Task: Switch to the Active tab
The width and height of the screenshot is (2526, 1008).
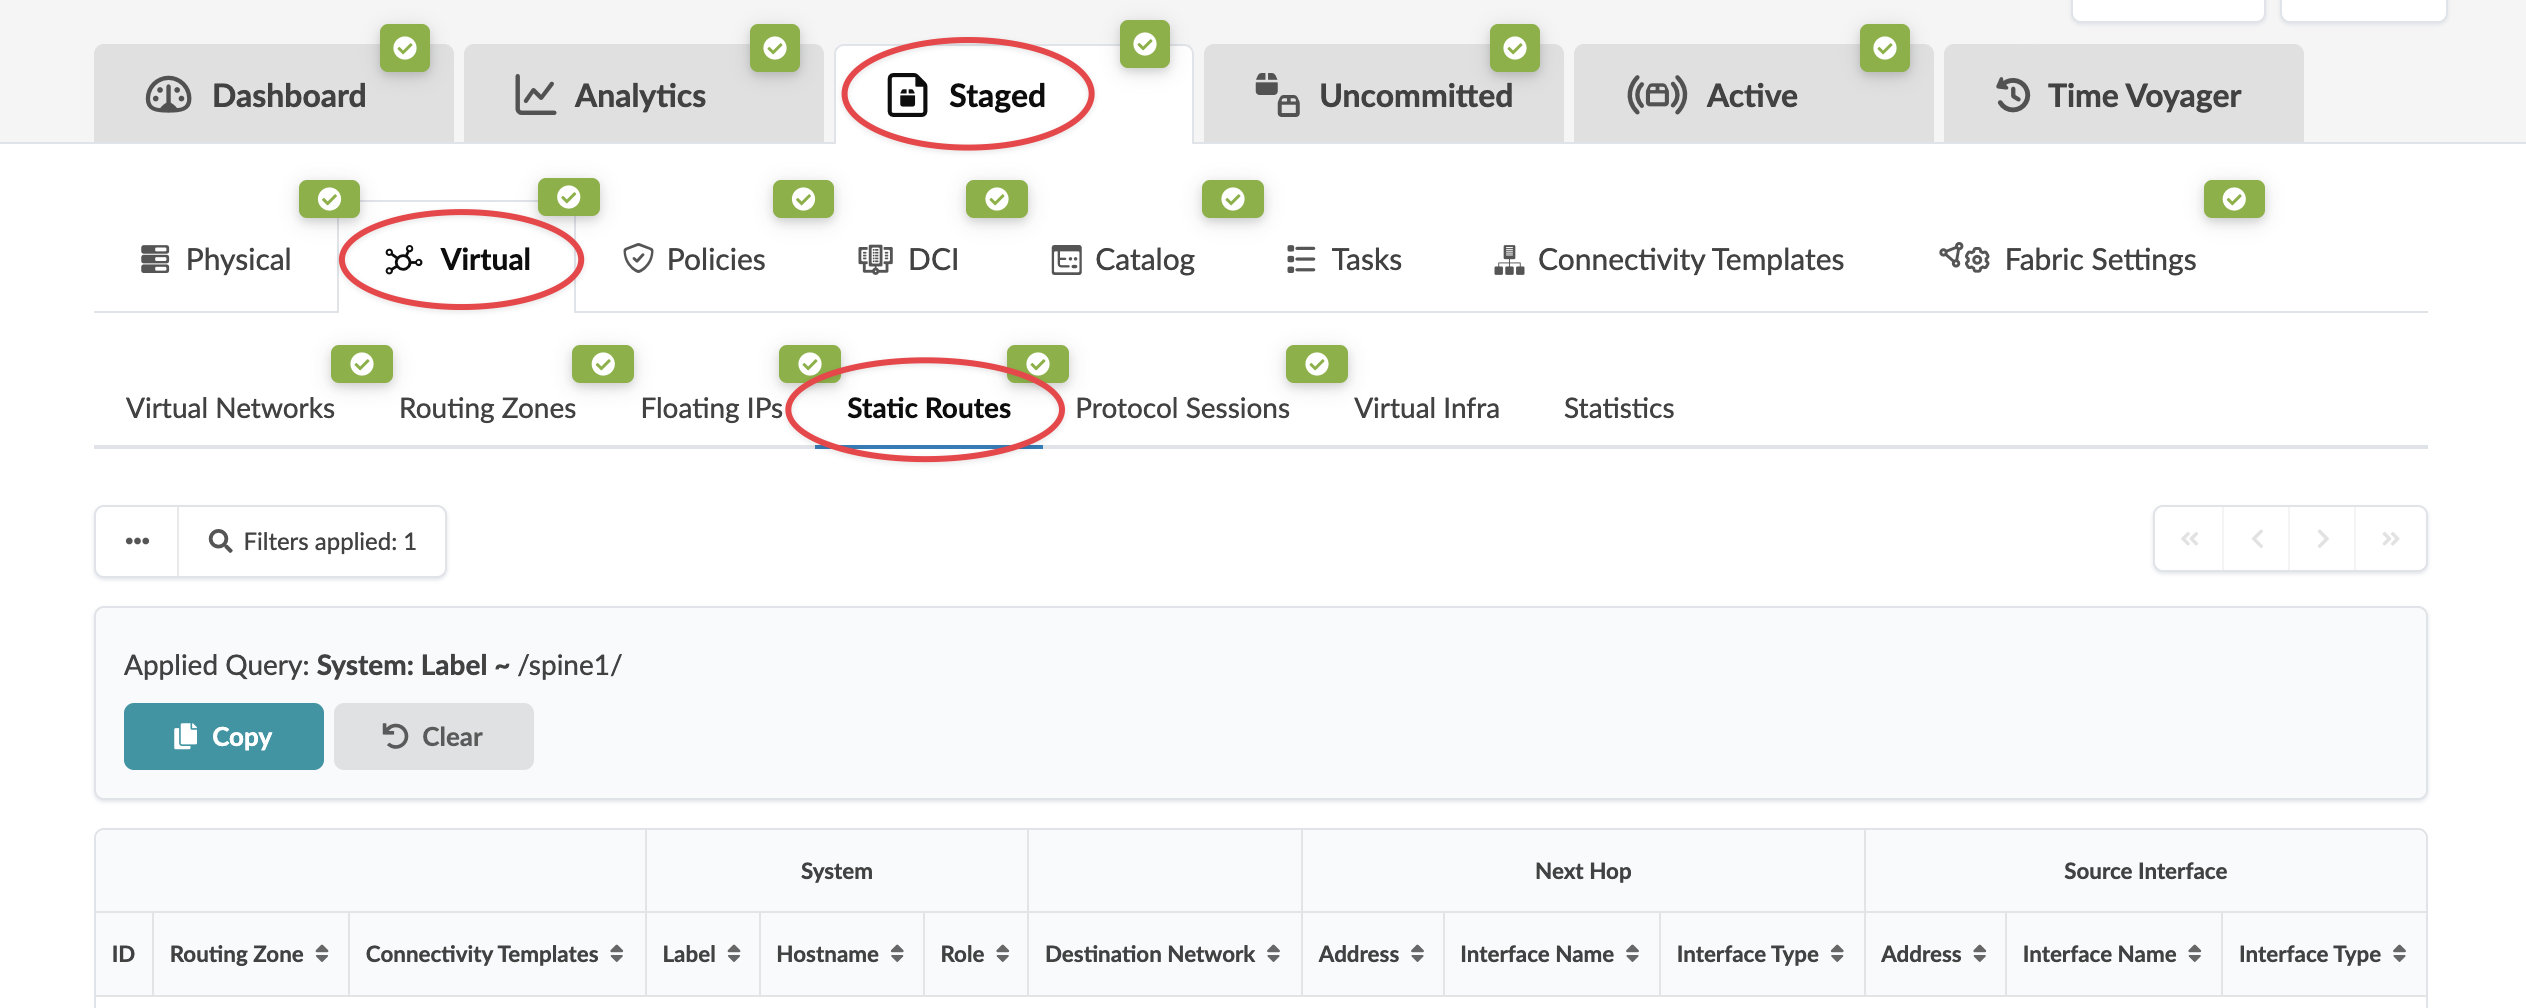Action: [x=1750, y=96]
